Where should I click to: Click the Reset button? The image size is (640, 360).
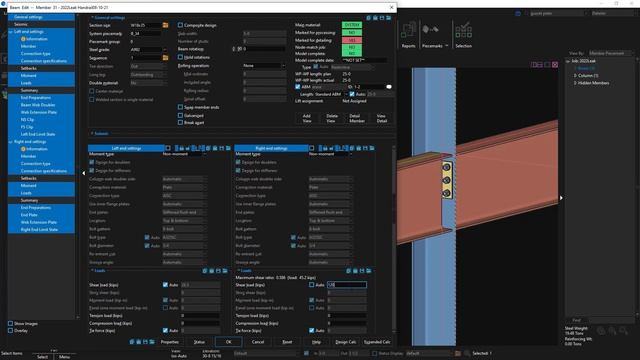287,342
